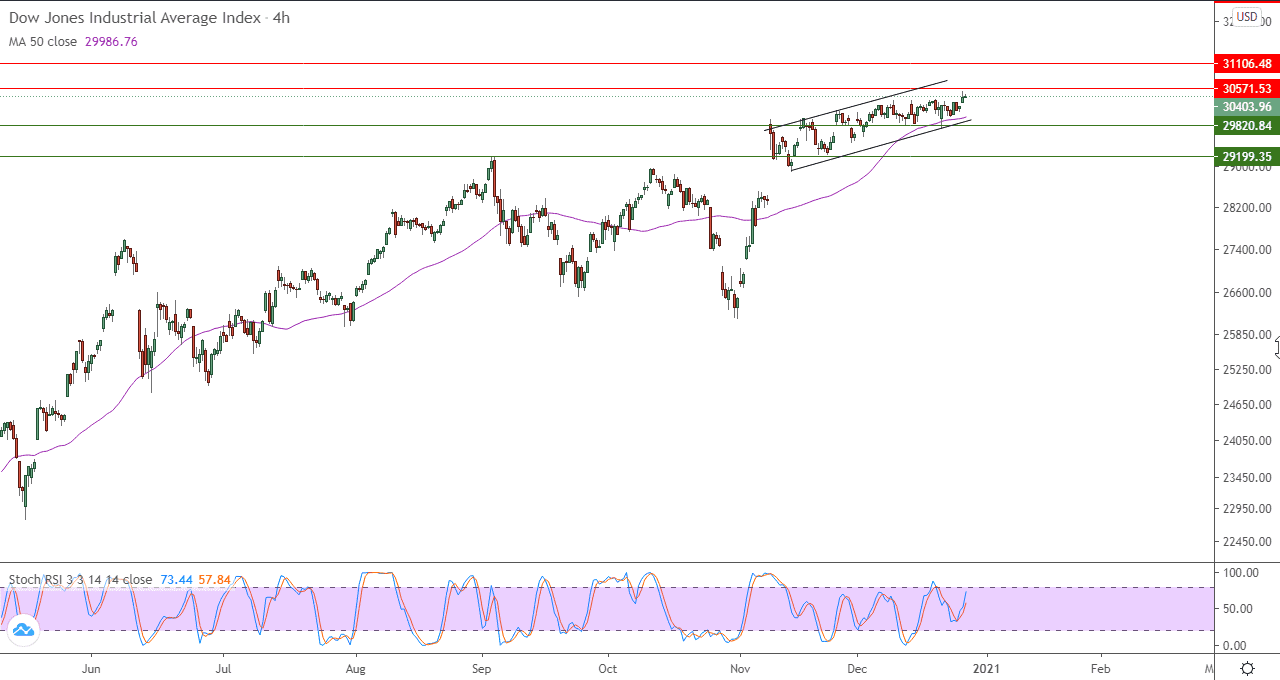Click the 4h interval label in title

point(281,18)
